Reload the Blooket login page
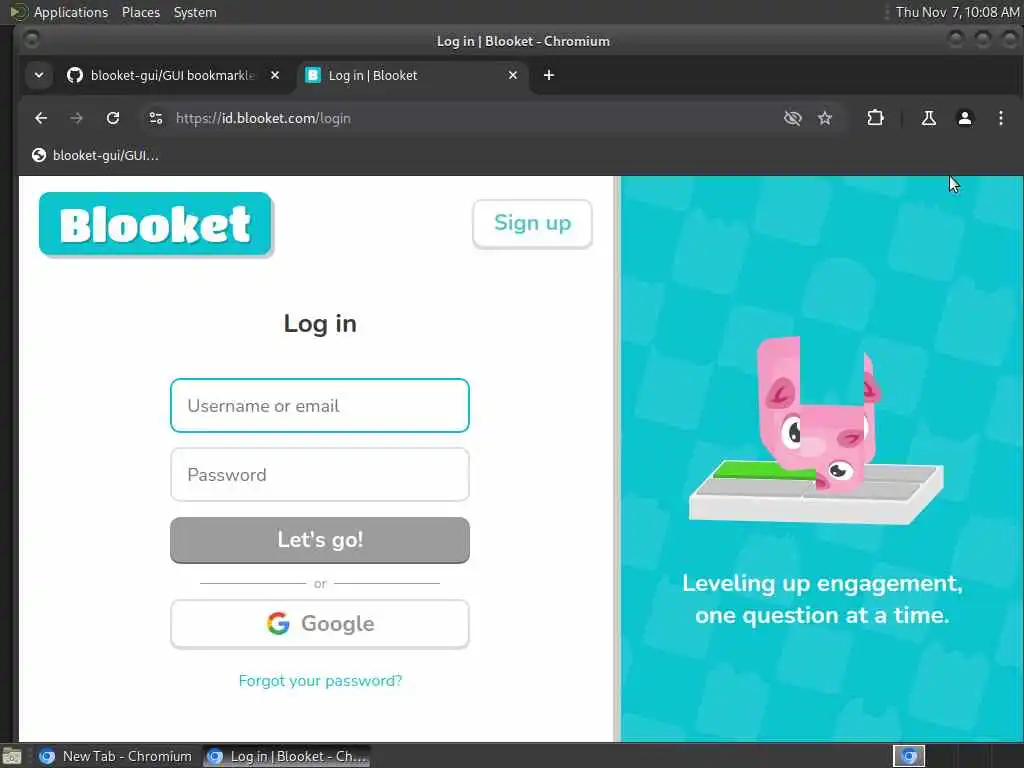 [x=113, y=118]
